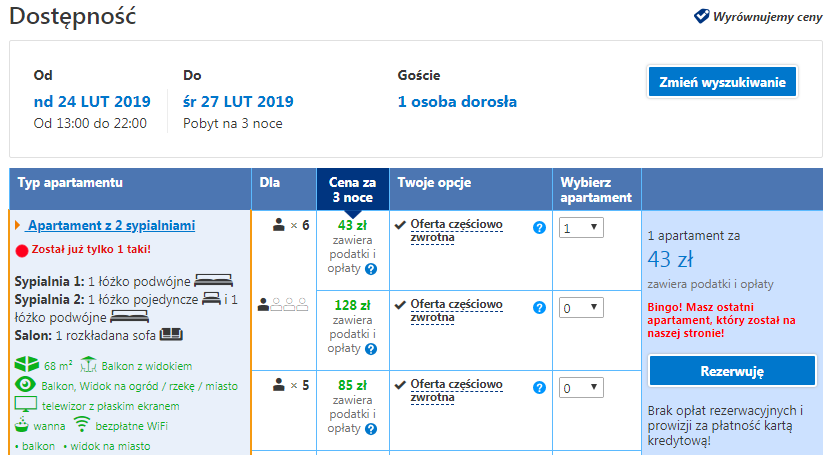Screen dimensions: 830x455
Task: Click help icon beside 128 zł refund offer
Action: (x=539, y=307)
